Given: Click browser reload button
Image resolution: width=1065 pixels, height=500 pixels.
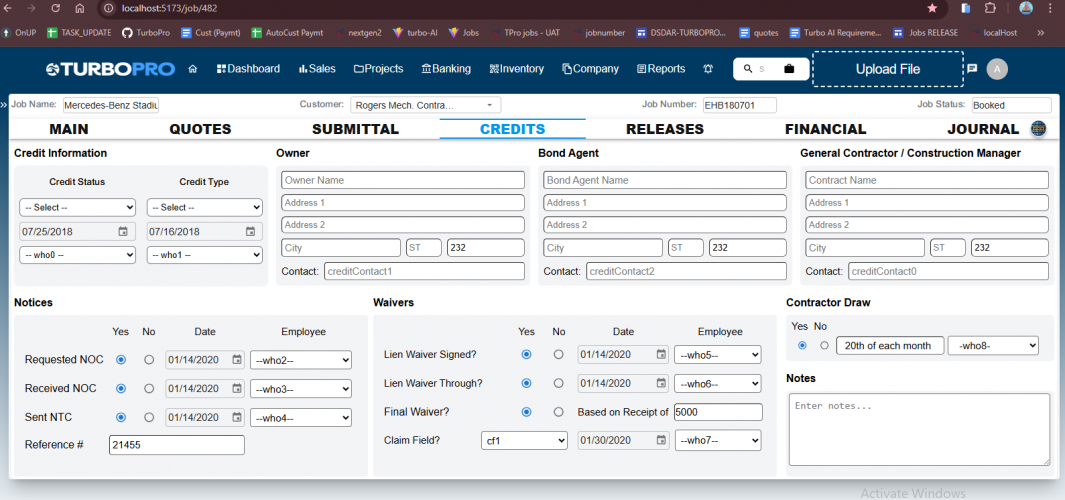Looking at the screenshot, I should coord(56,8).
